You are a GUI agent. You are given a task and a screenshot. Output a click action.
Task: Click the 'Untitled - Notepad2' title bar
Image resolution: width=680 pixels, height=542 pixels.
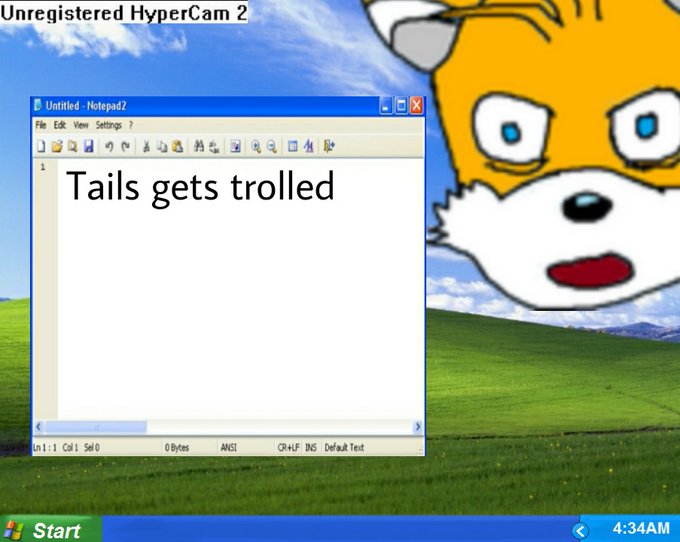[x=86, y=106]
